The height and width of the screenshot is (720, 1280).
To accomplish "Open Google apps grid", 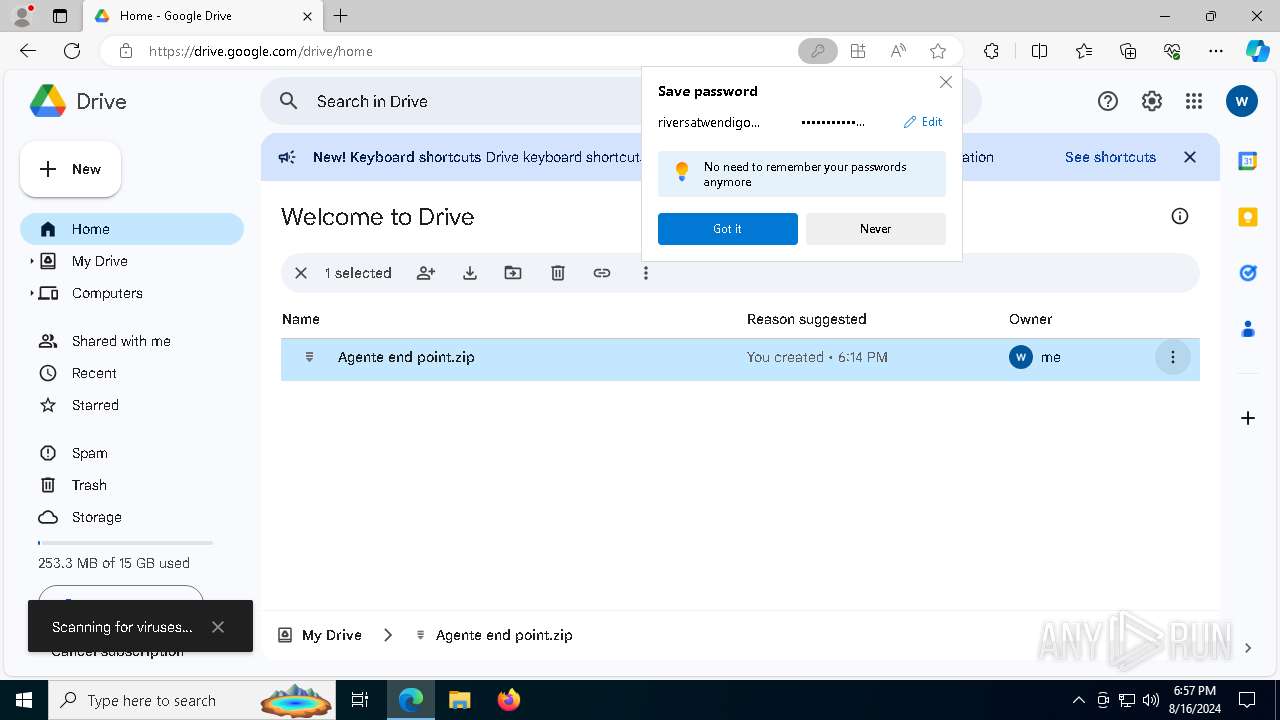I will (x=1194, y=101).
